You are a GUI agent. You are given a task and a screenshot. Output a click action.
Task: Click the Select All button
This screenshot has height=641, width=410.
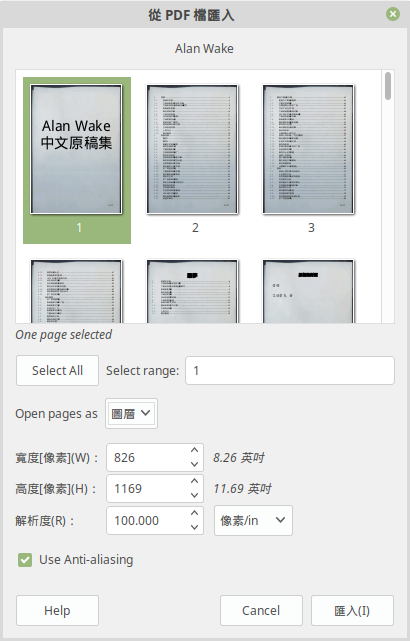tap(57, 370)
